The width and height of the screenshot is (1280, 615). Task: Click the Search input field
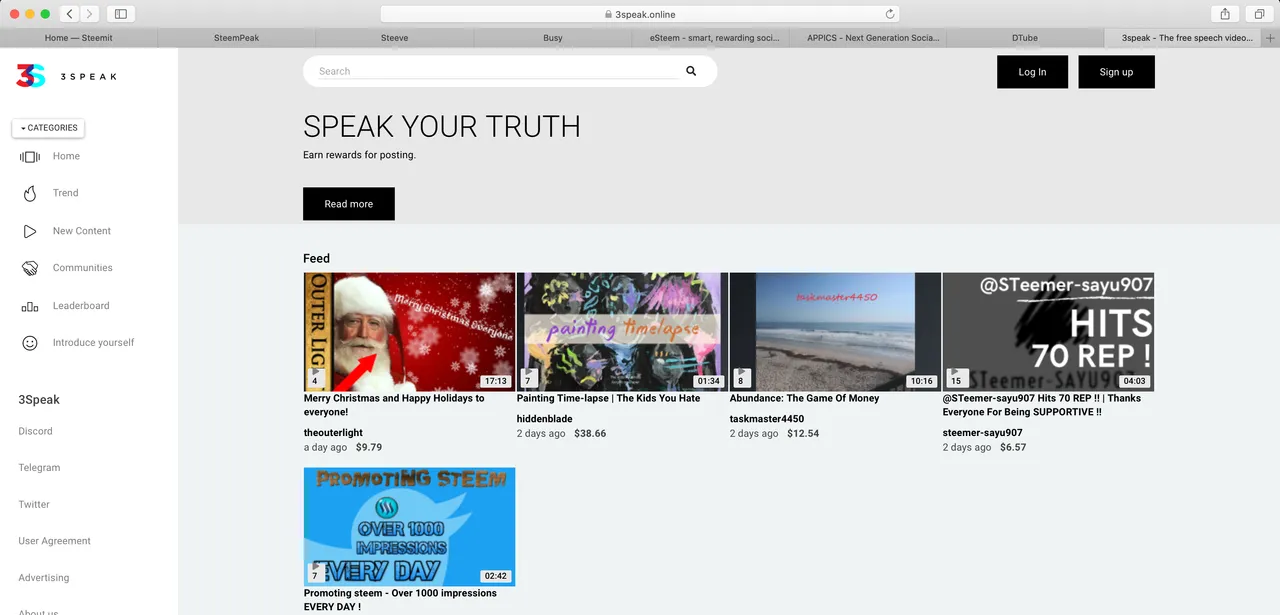pos(497,71)
